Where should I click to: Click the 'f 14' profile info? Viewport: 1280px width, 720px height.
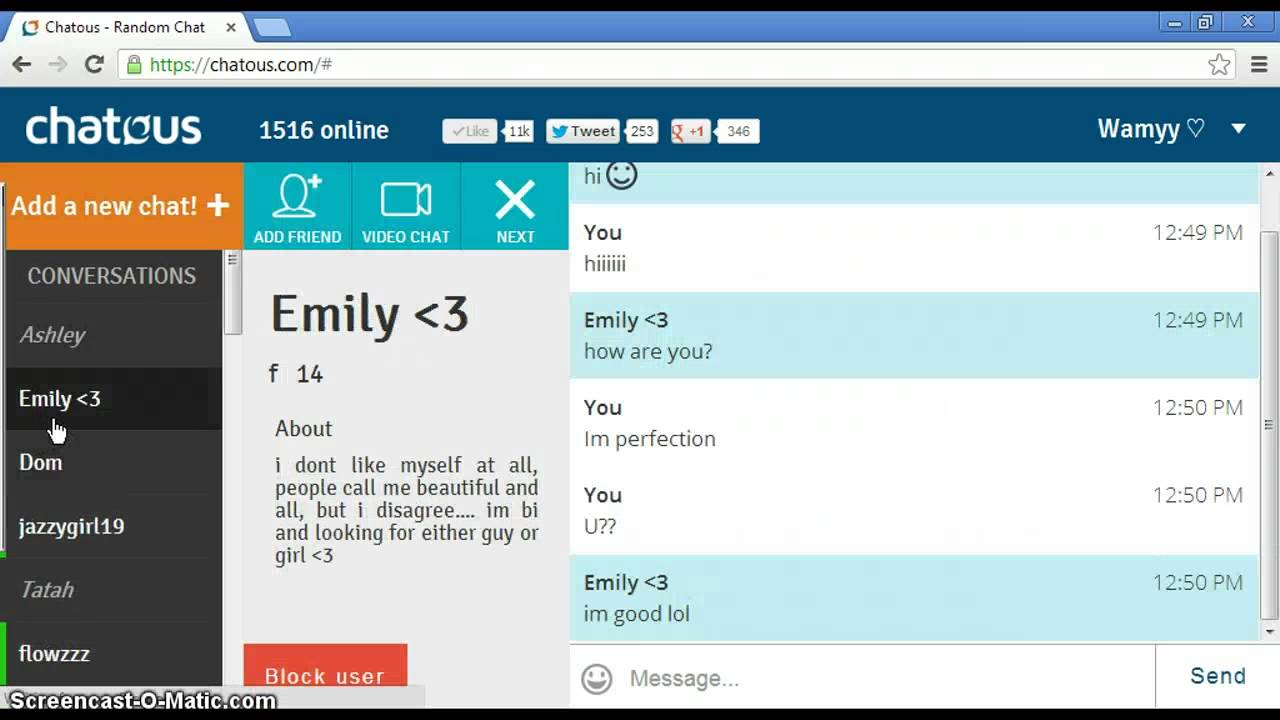295,374
